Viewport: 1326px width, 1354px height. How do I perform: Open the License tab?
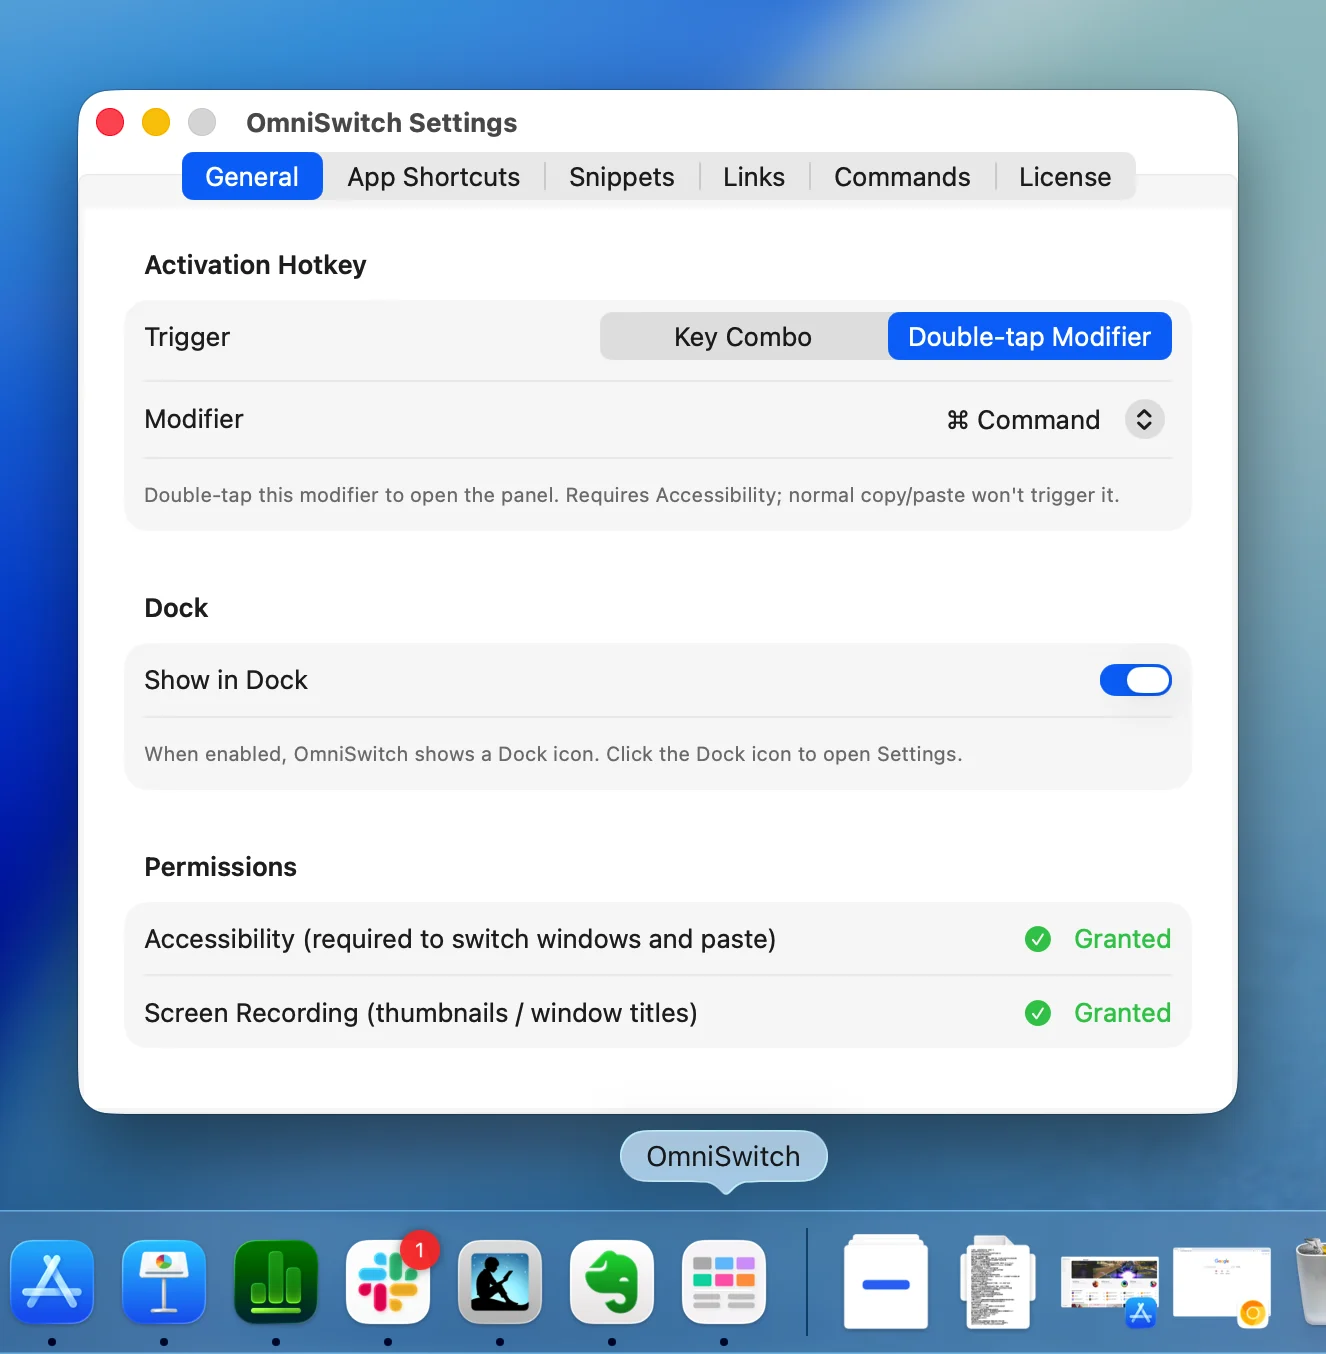coord(1065,177)
